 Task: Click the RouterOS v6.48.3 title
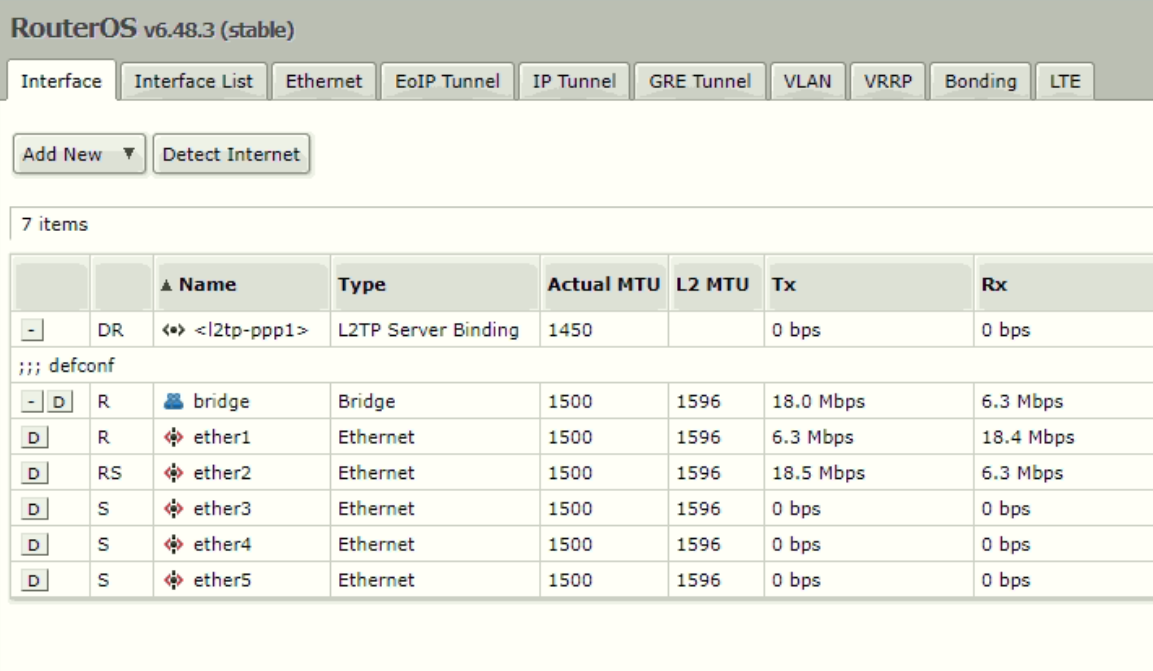(x=152, y=28)
